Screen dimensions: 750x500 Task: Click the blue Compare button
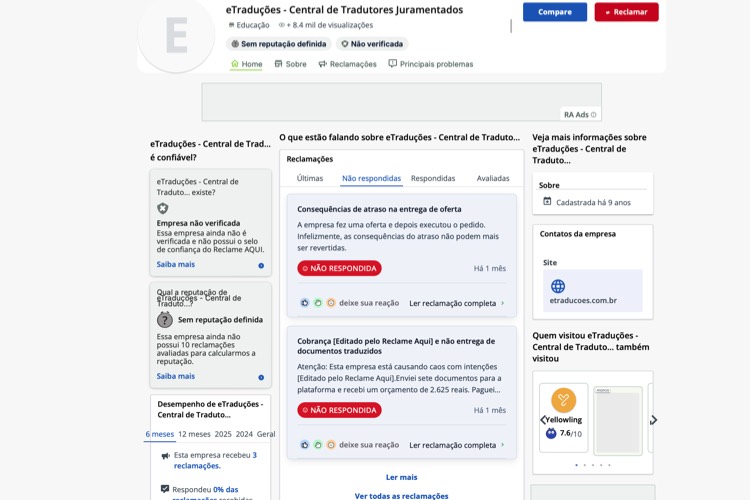tap(554, 12)
